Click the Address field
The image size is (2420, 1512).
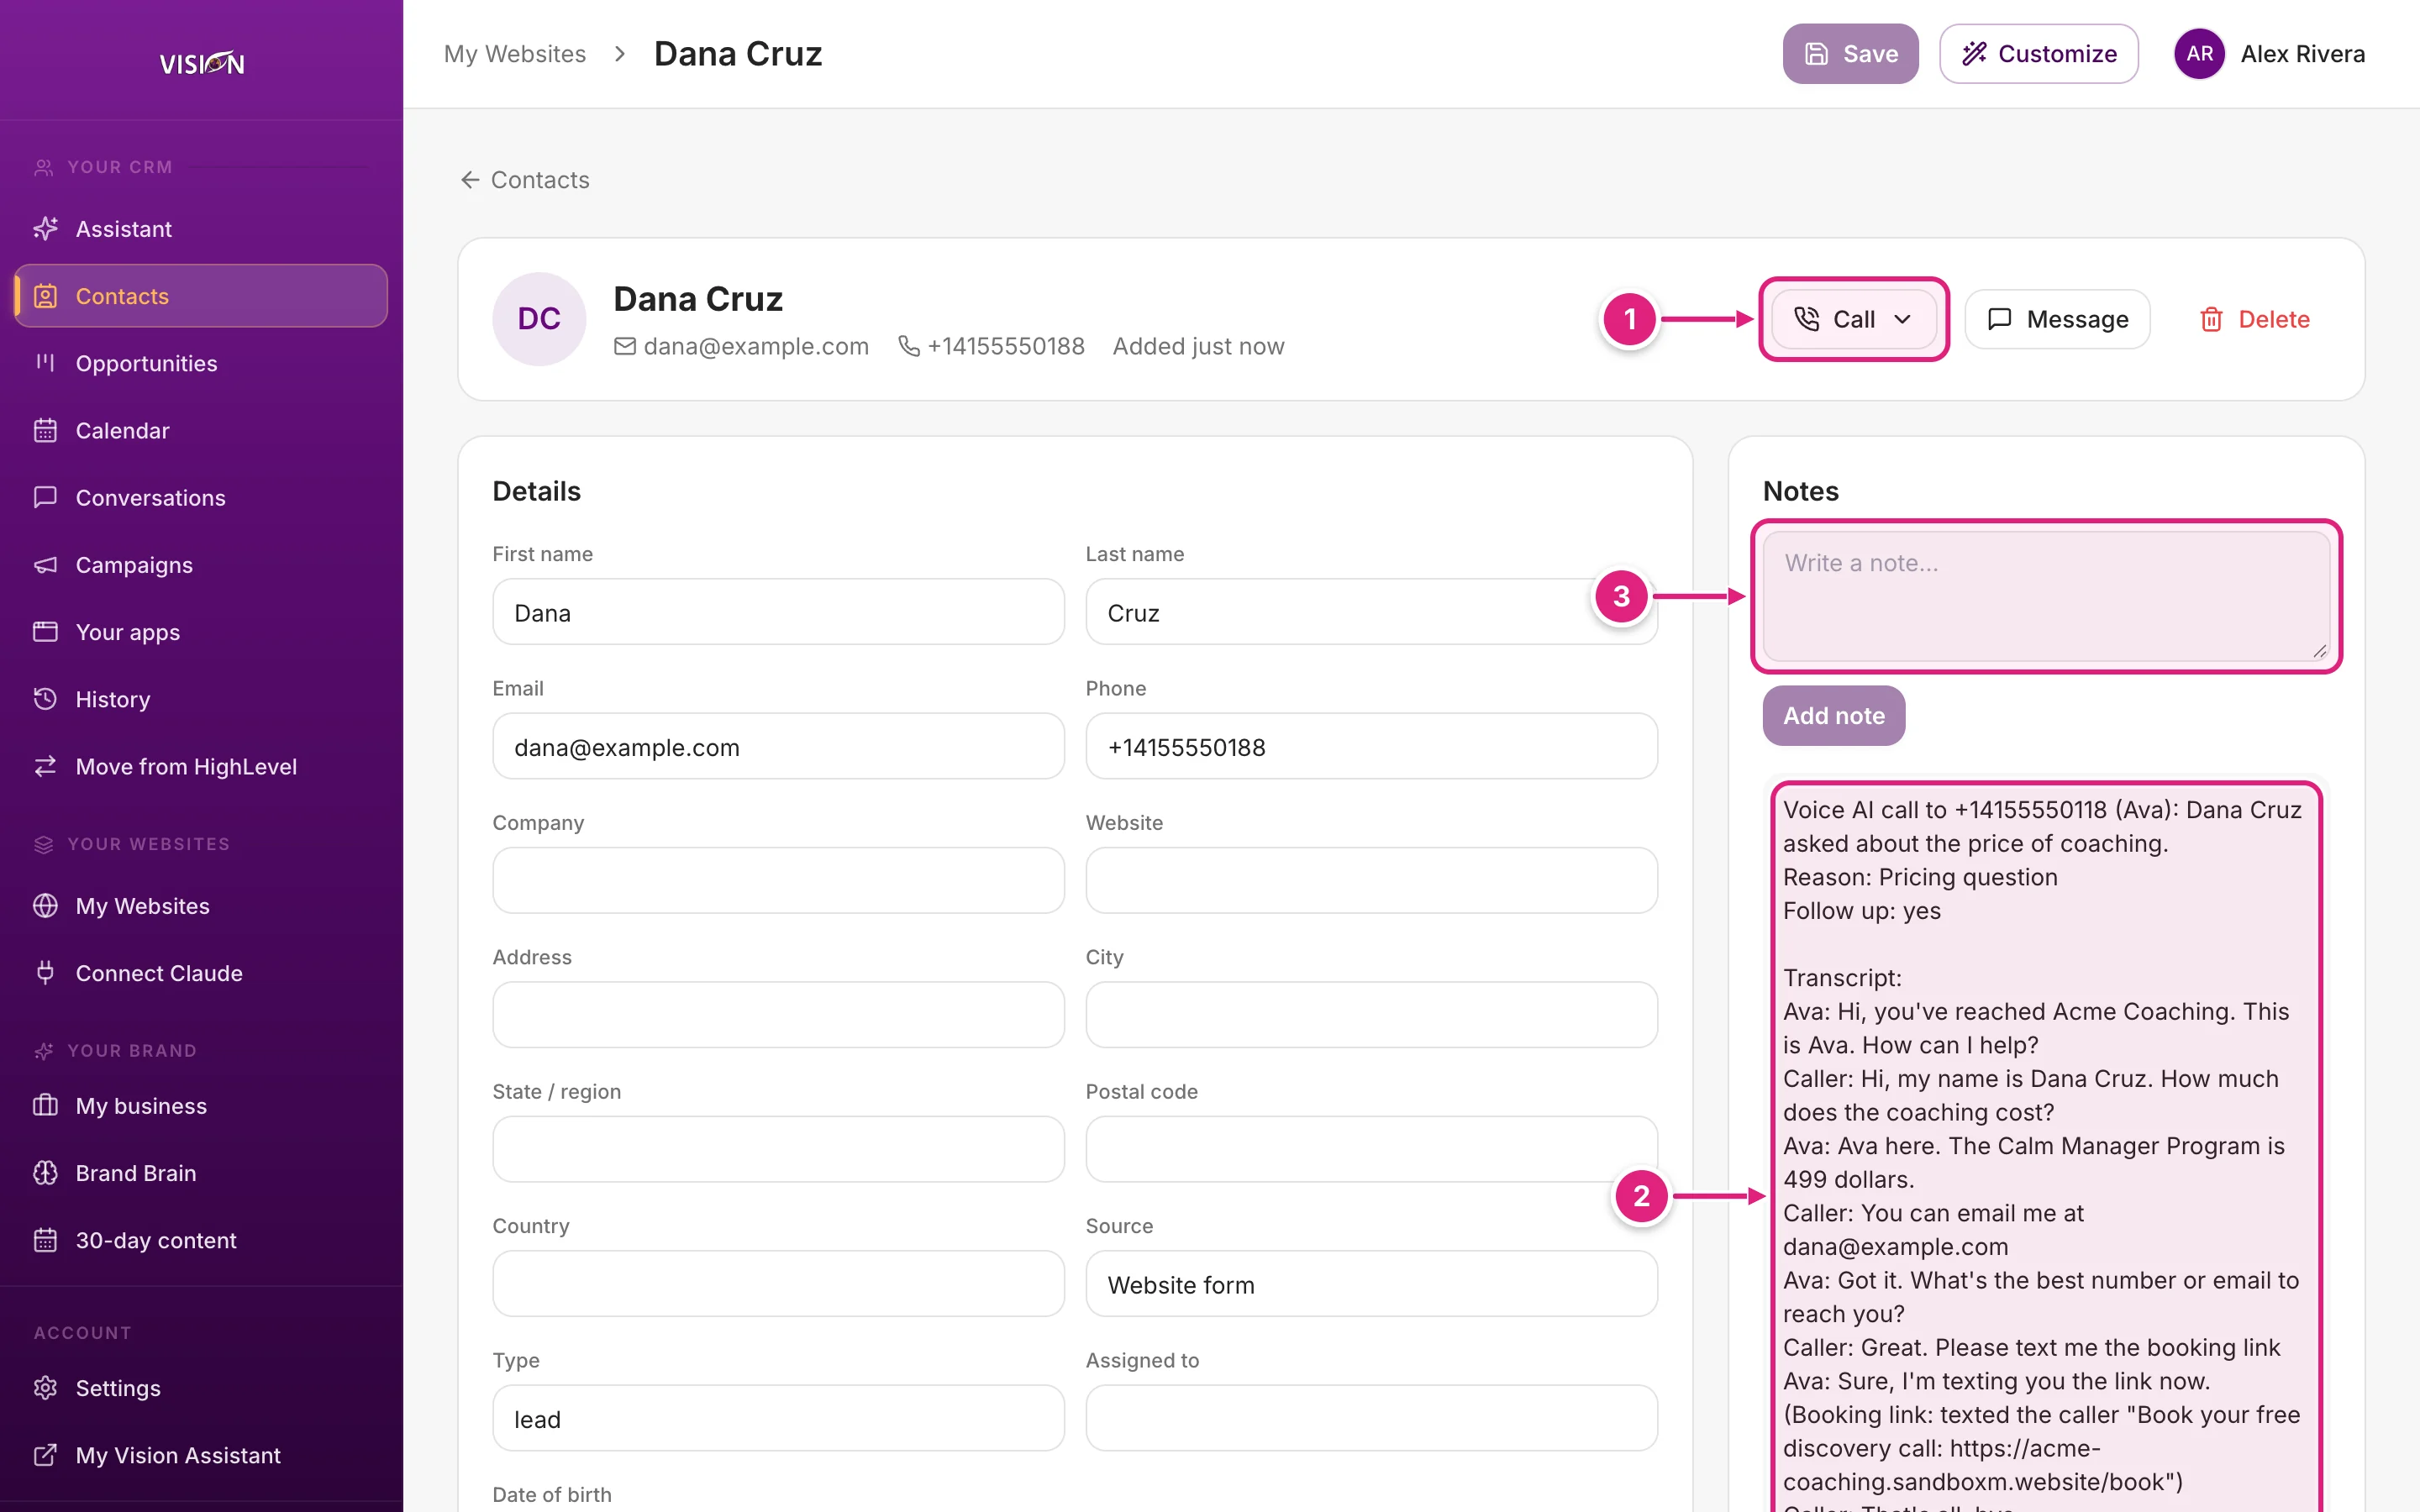coord(778,1015)
